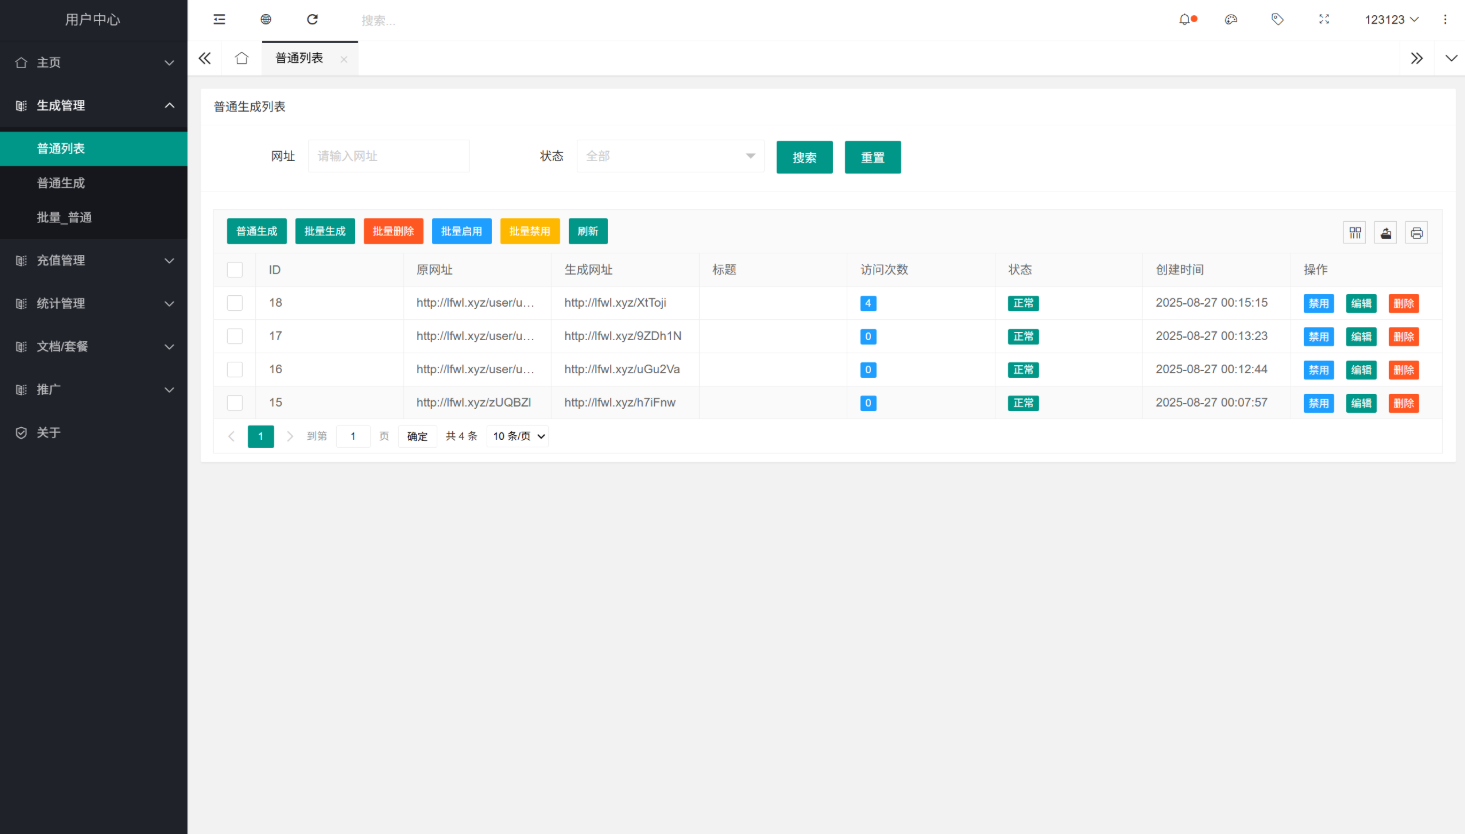Select the 关于 sidebar item
The image size is (1465, 834).
[49, 432]
